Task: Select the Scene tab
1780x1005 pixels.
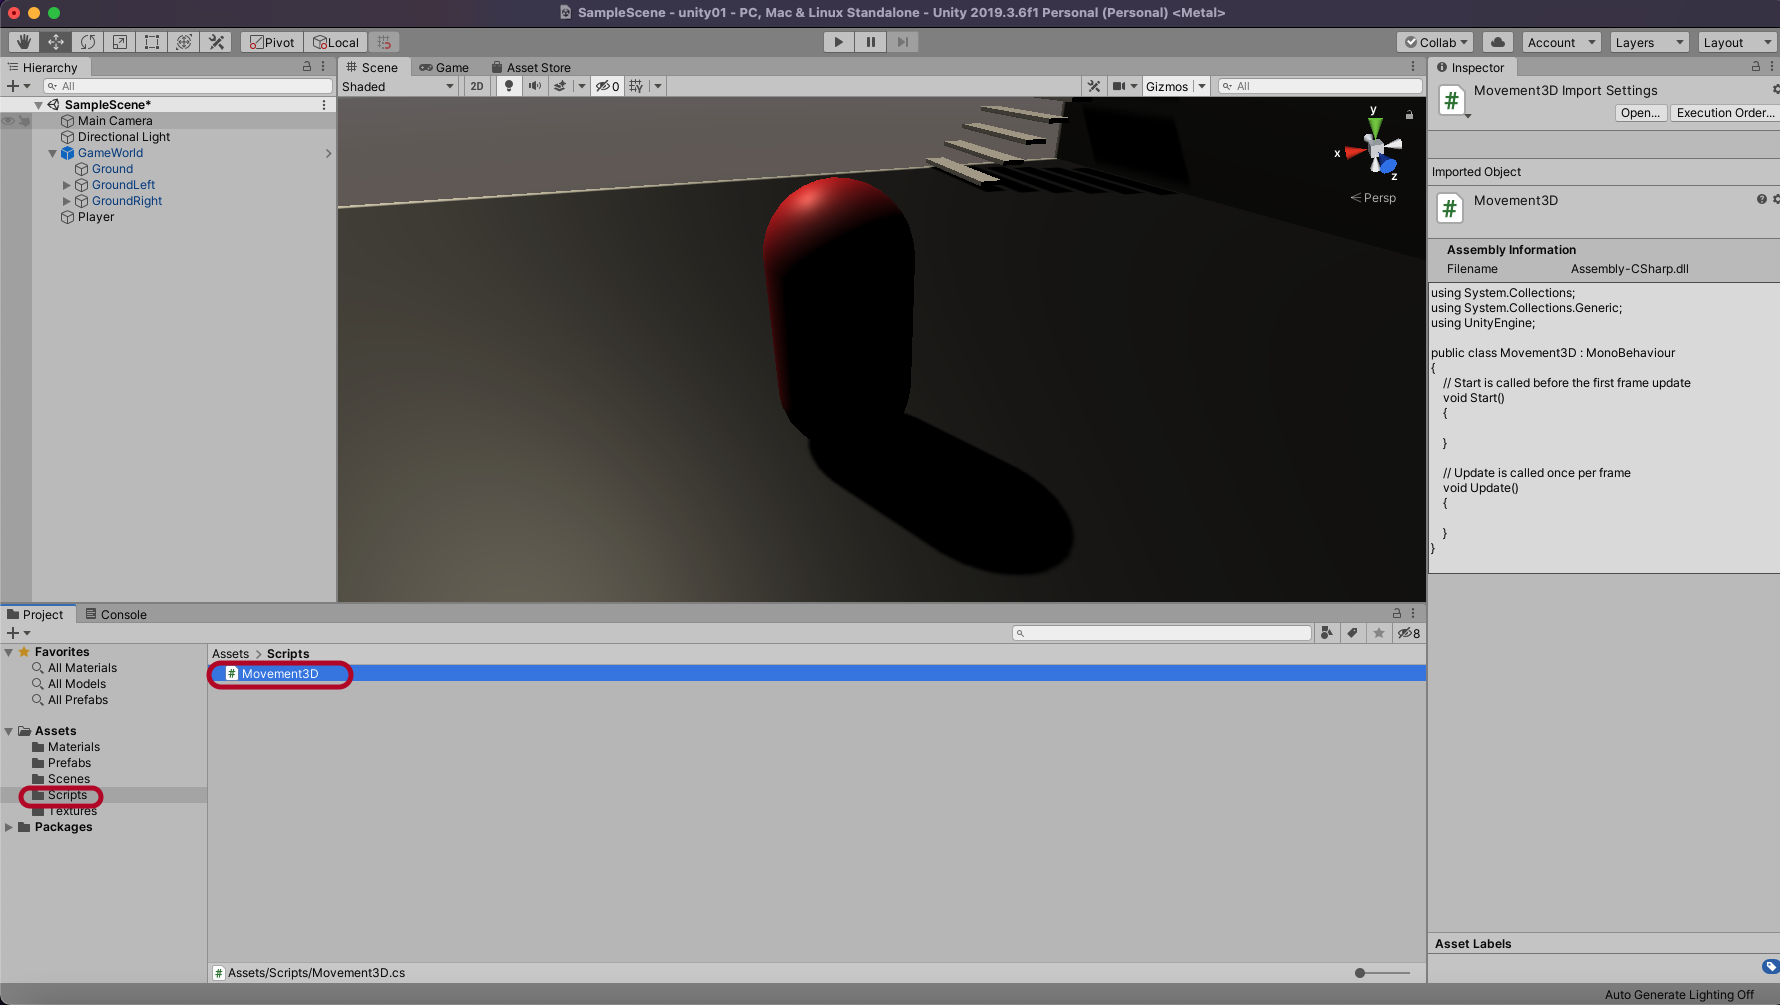Action: tap(372, 67)
